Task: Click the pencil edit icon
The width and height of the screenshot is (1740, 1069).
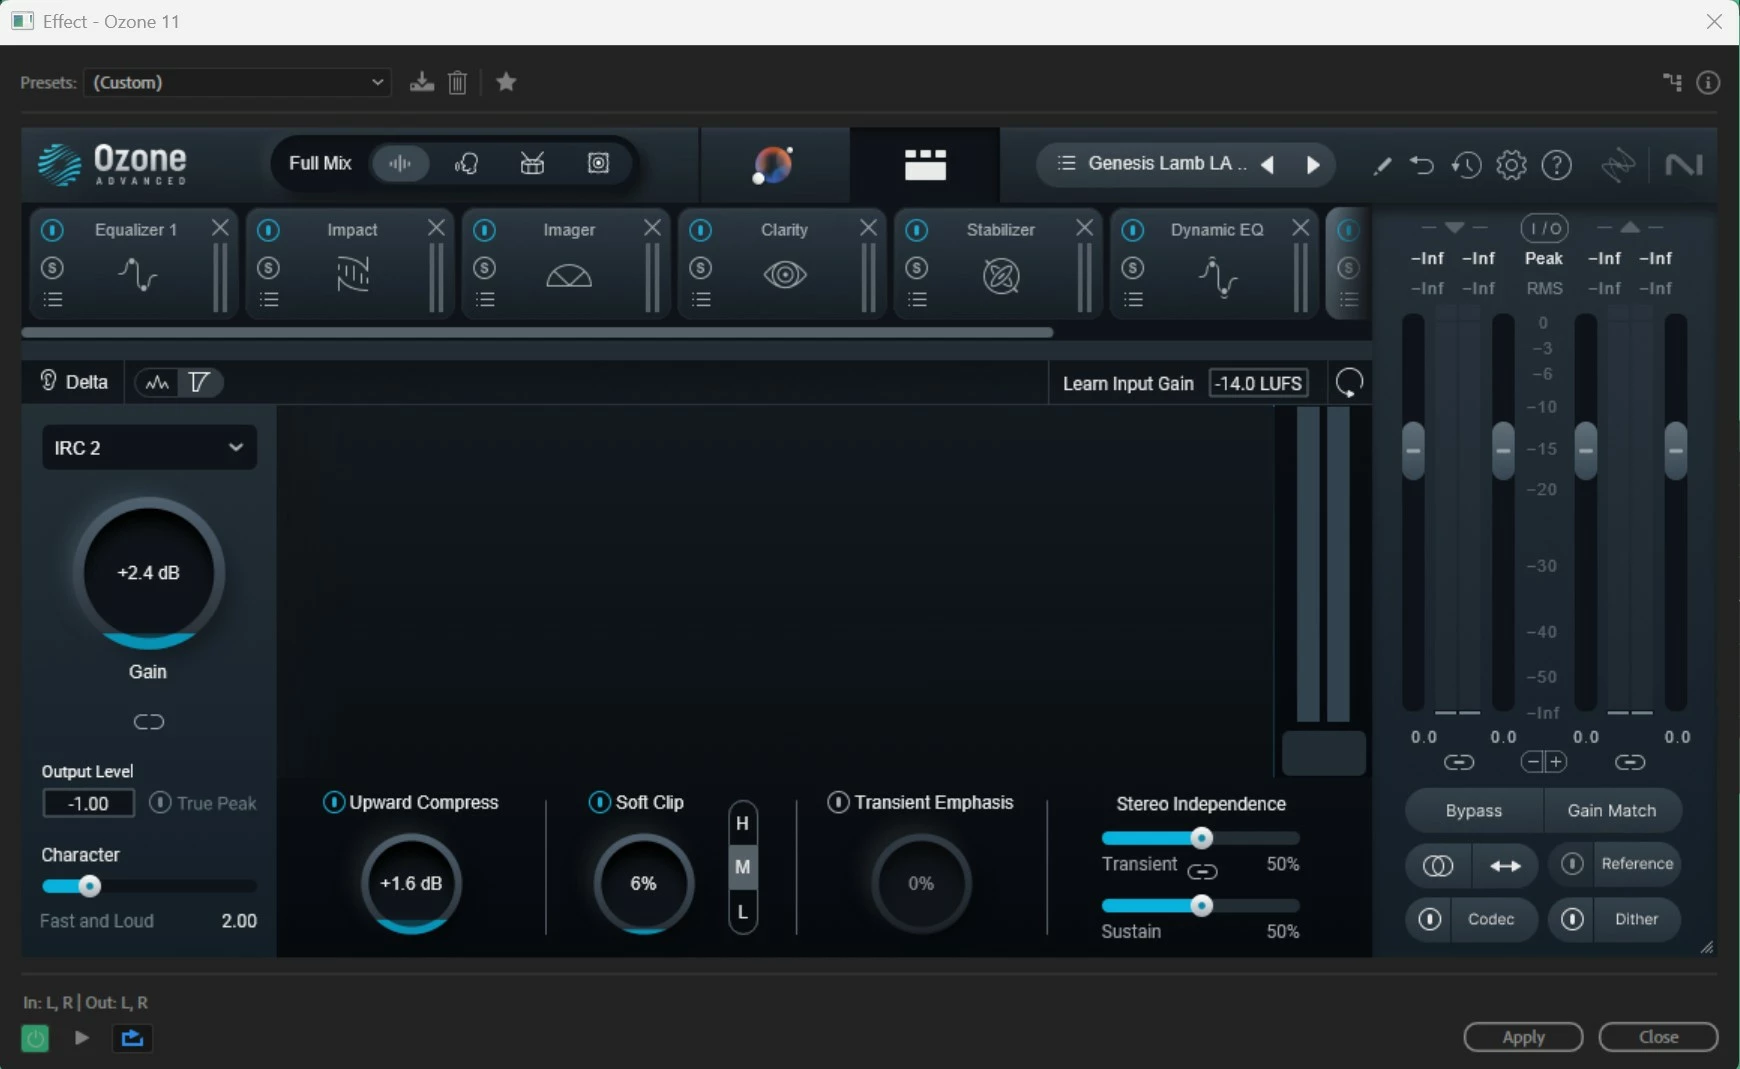Action: [1382, 166]
